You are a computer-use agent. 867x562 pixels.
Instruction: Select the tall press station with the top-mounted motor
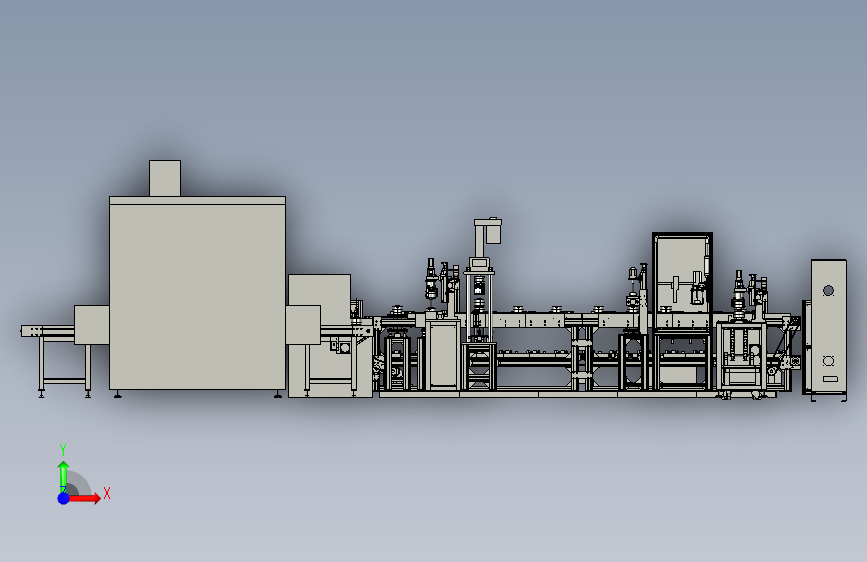click(x=479, y=303)
